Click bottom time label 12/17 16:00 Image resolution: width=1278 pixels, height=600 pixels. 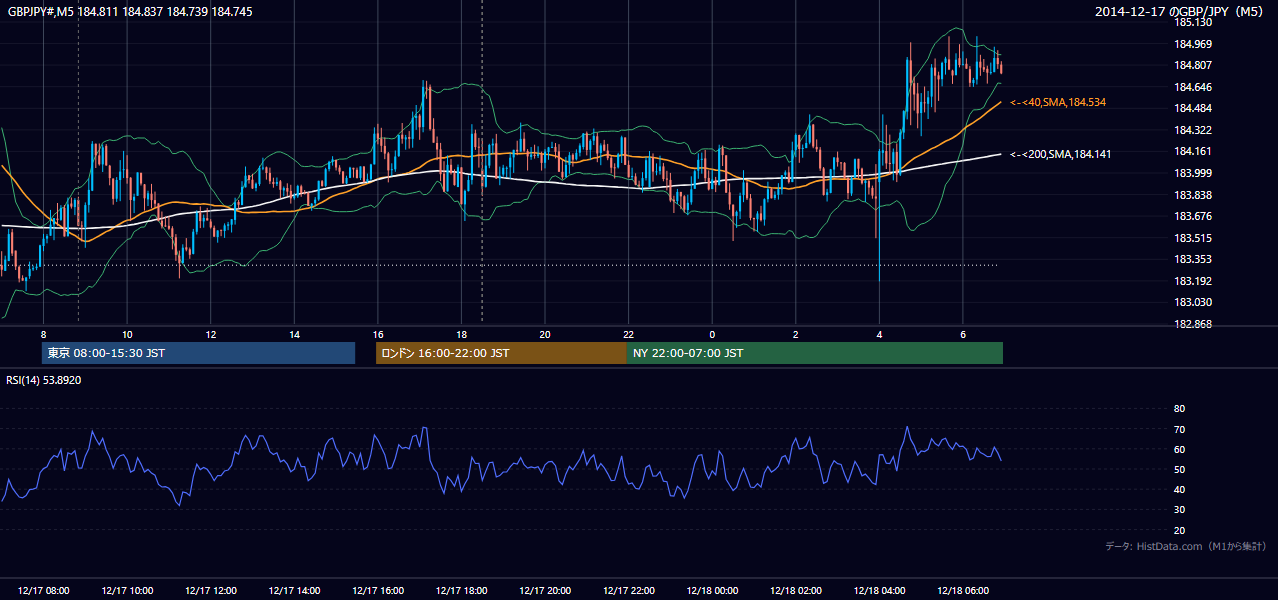pyautogui.click(x=378, y=591)
